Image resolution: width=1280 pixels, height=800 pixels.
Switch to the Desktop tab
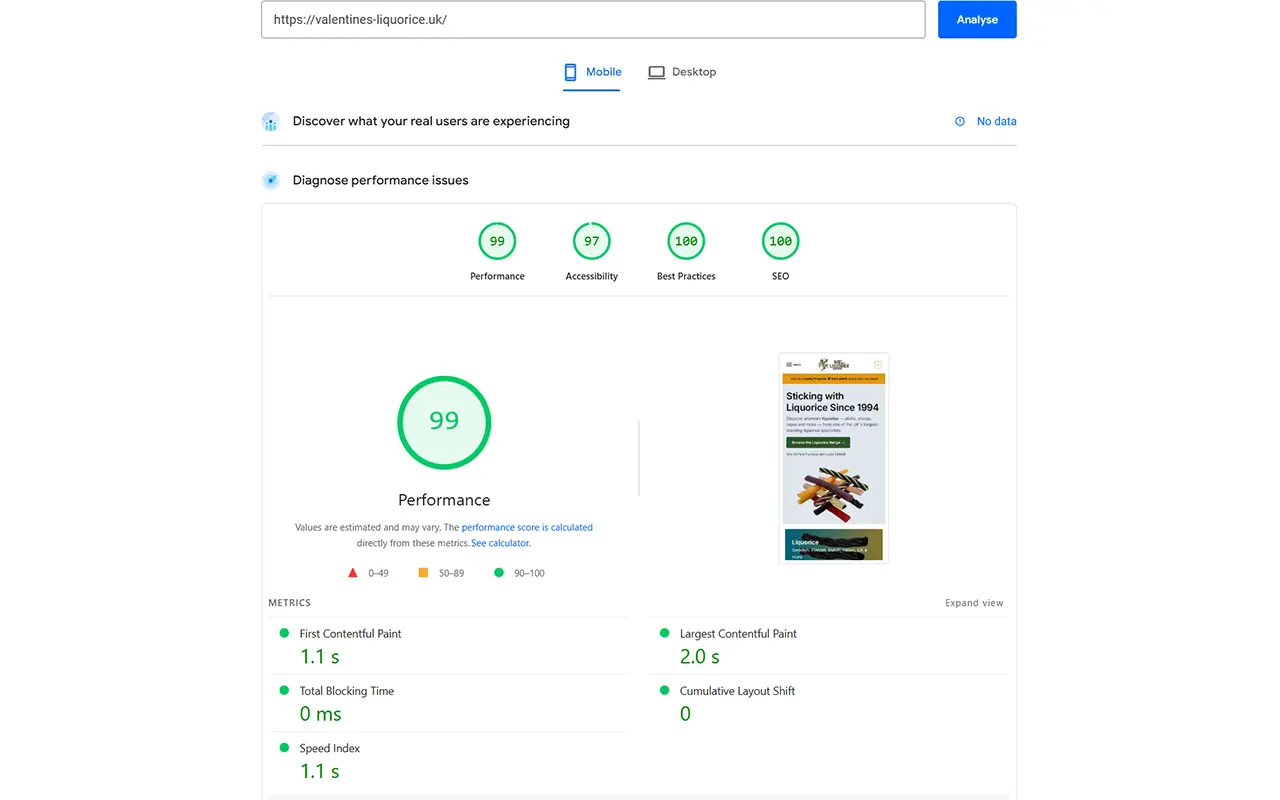pos(683,71)
